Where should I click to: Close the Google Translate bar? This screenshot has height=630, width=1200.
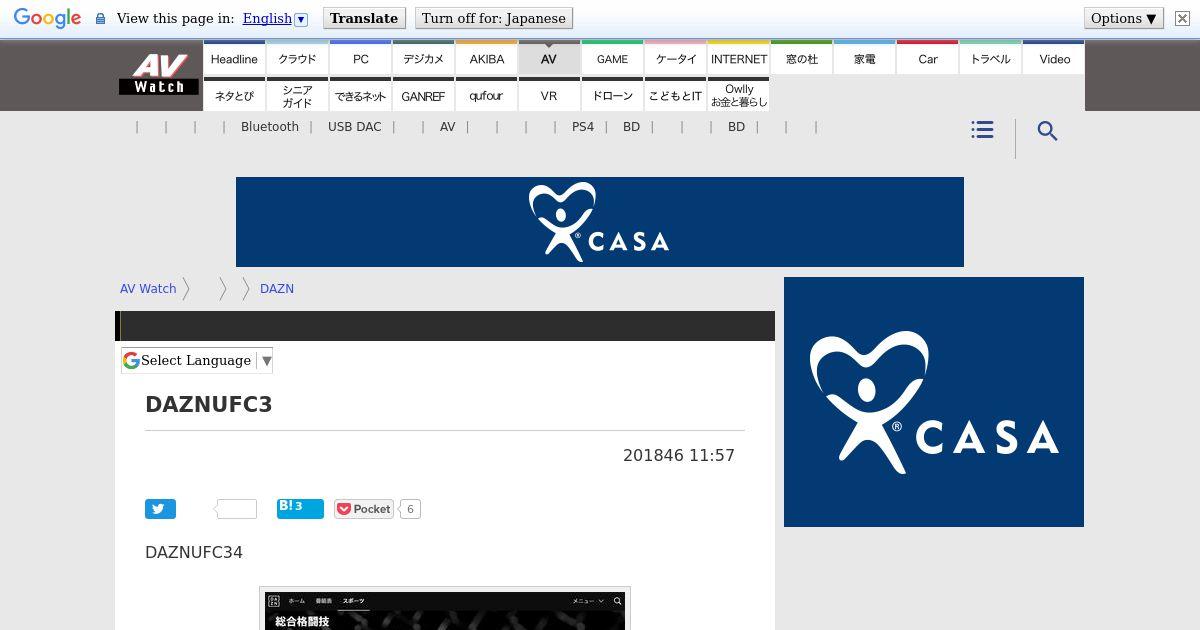[x=1182, y=18]
